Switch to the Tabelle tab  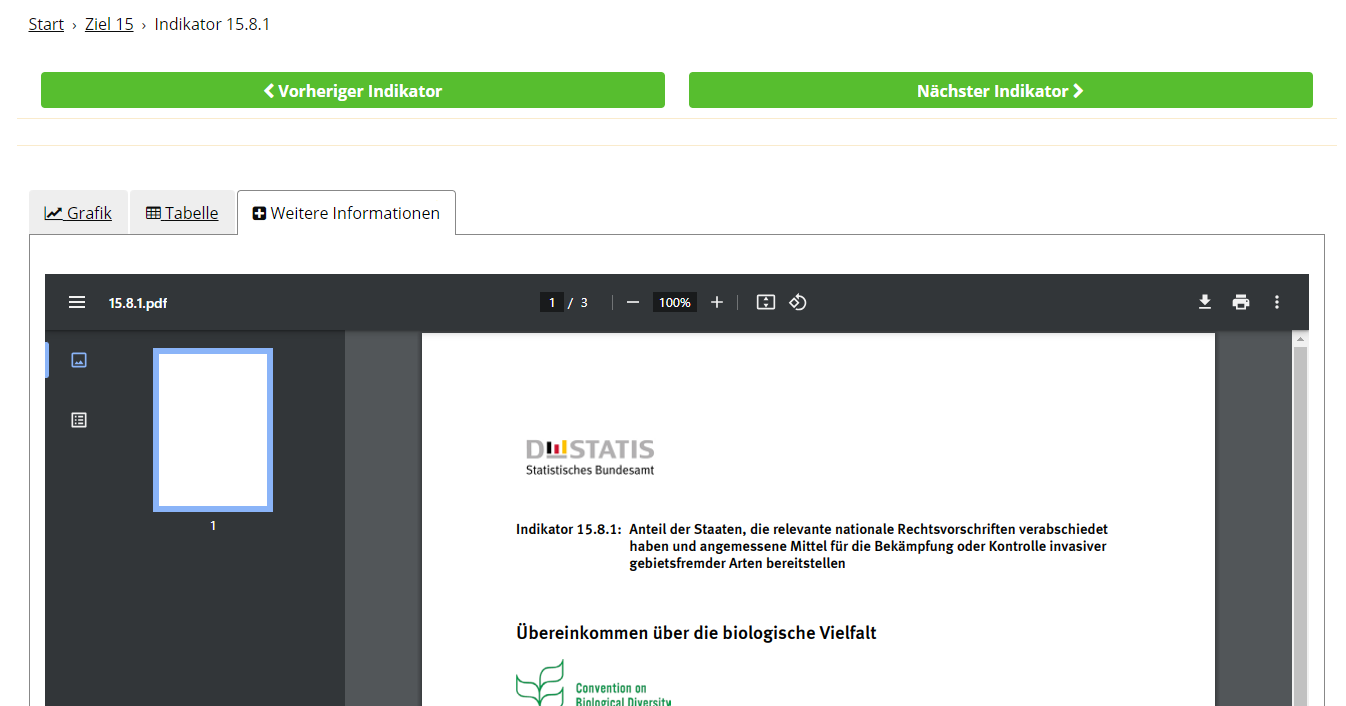coord(182,213)
